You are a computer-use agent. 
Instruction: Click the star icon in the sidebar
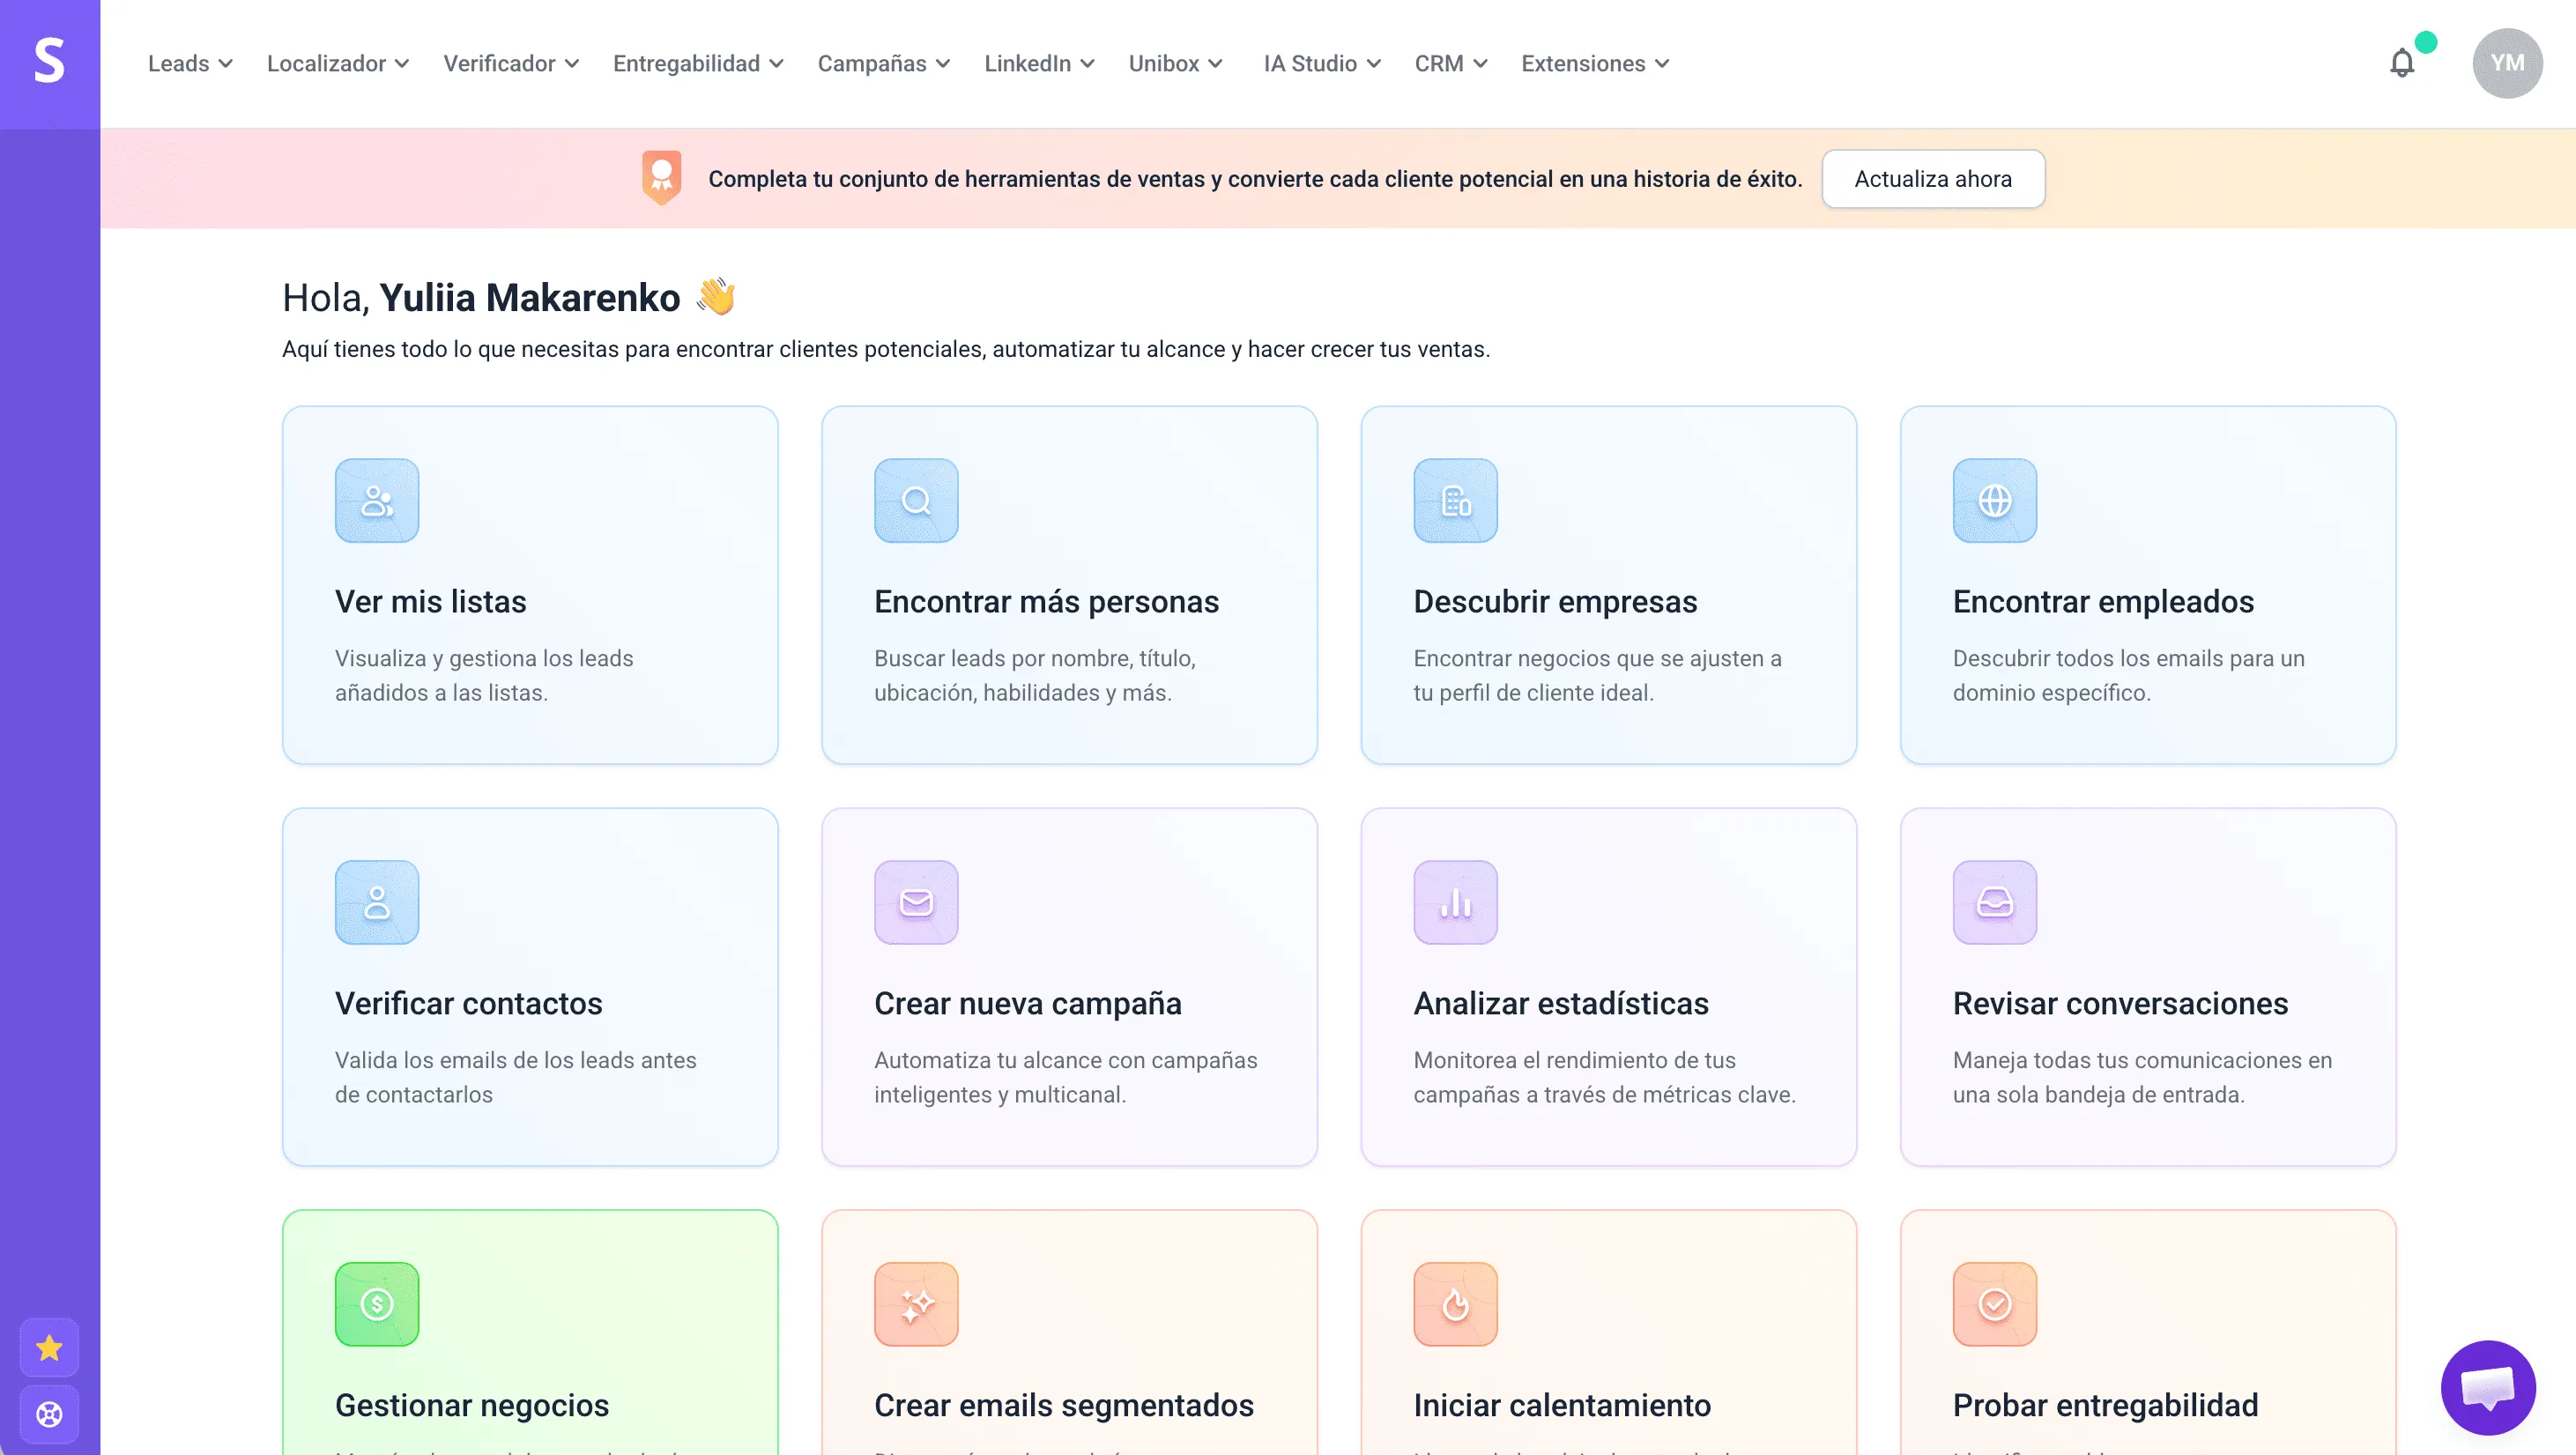click(48, 1348)
